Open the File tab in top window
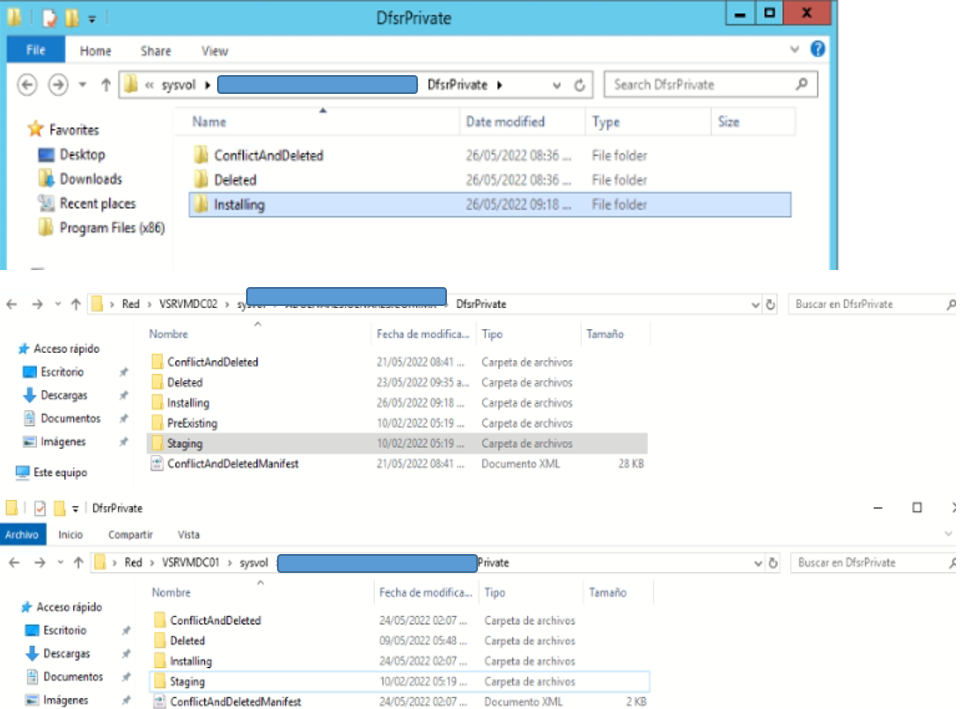961x709 pixels. click(36, 50)
